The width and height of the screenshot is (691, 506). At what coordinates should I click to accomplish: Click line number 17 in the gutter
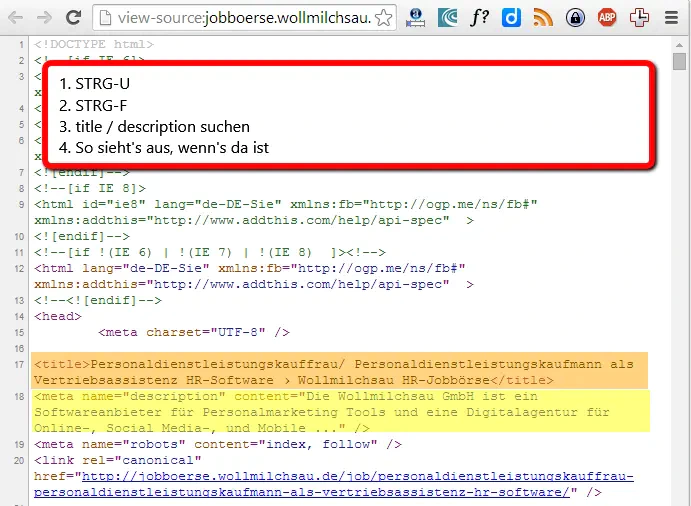tap(19, 365)
